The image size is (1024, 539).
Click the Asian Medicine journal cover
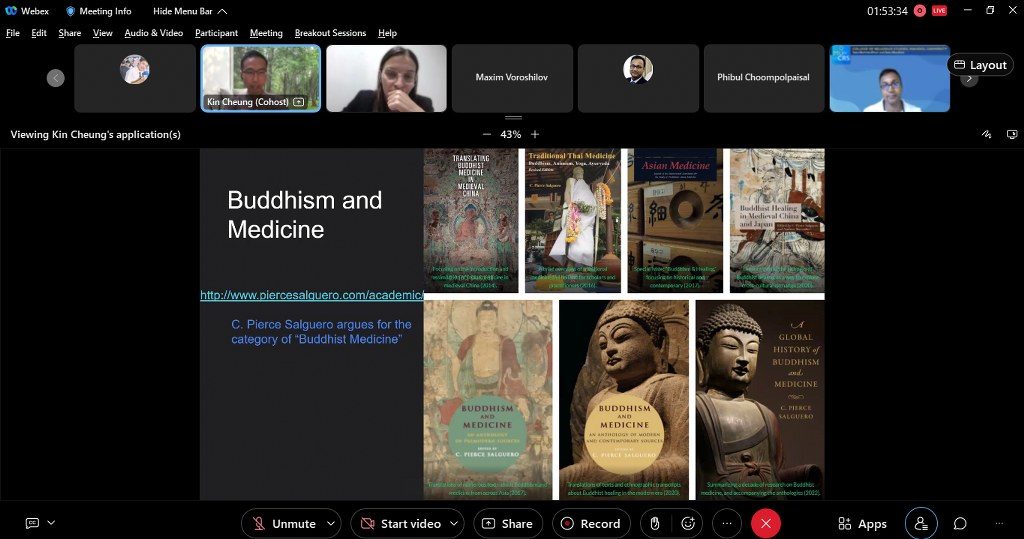[x=675, y=220]
